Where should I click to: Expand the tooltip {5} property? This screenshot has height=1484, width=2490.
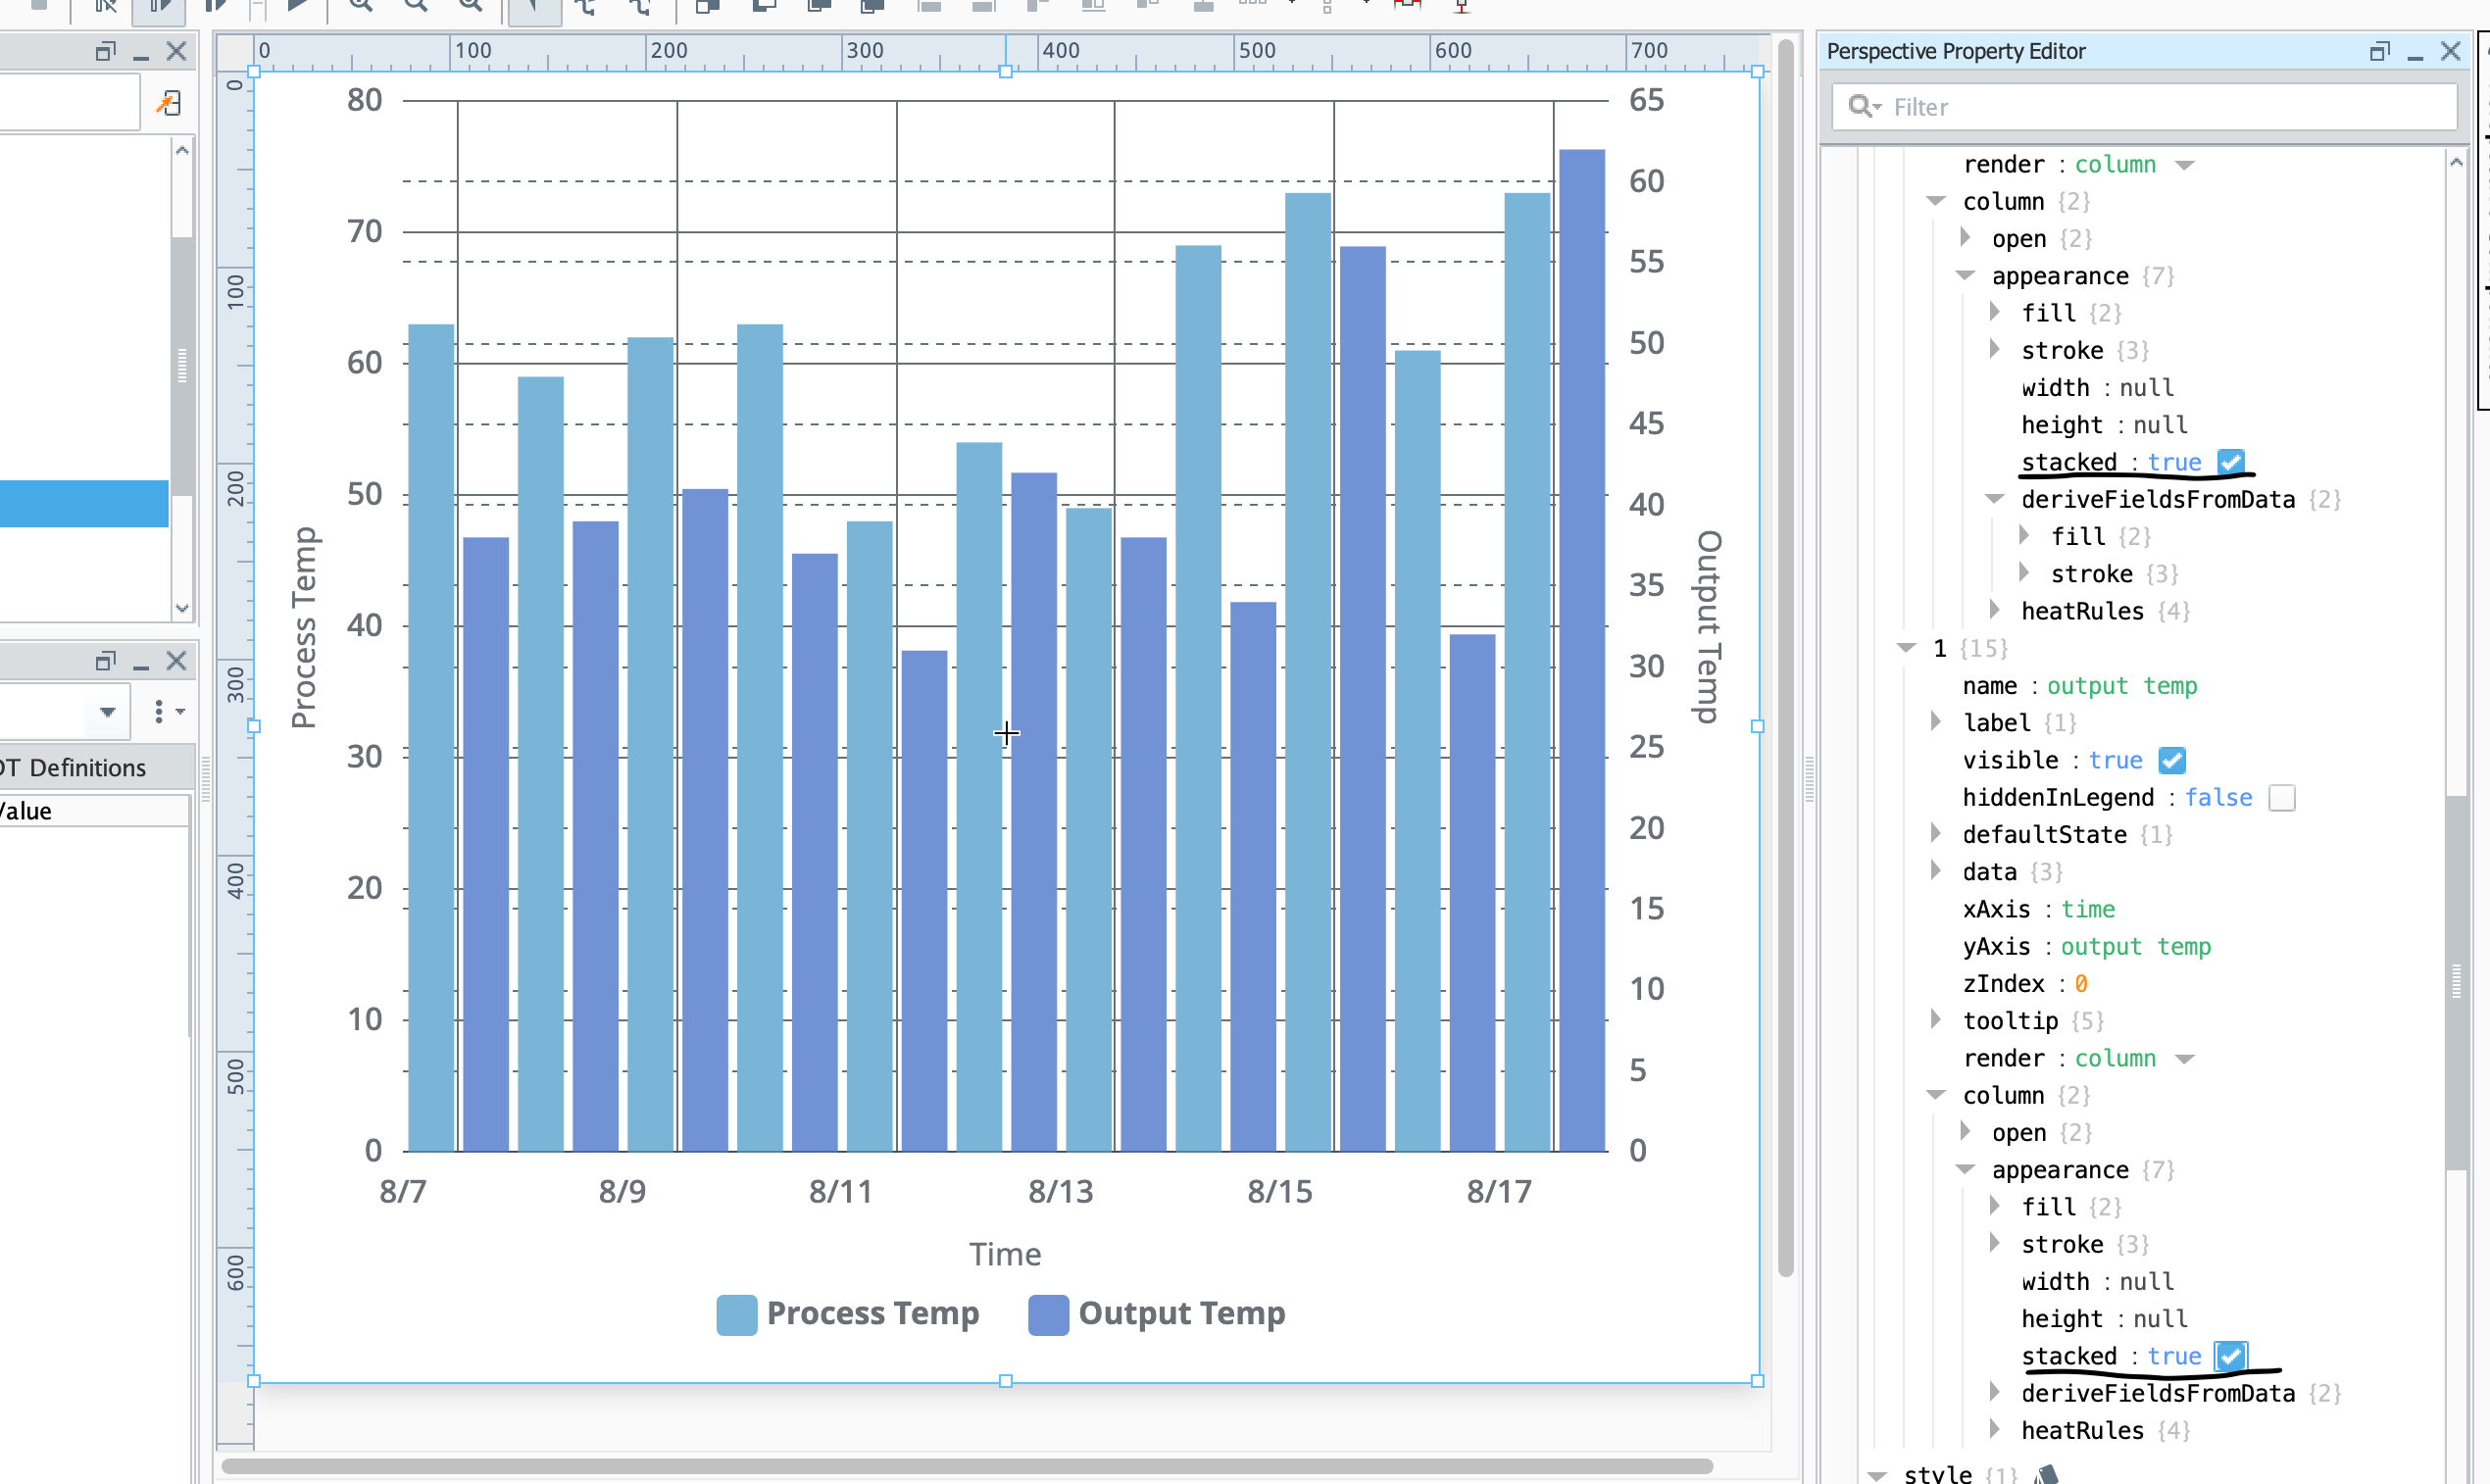pos(1936,1020)
